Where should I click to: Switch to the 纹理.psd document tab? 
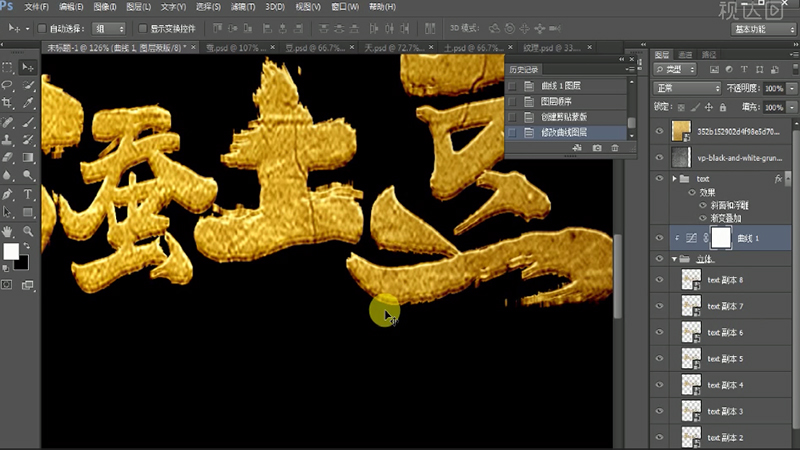552,47
